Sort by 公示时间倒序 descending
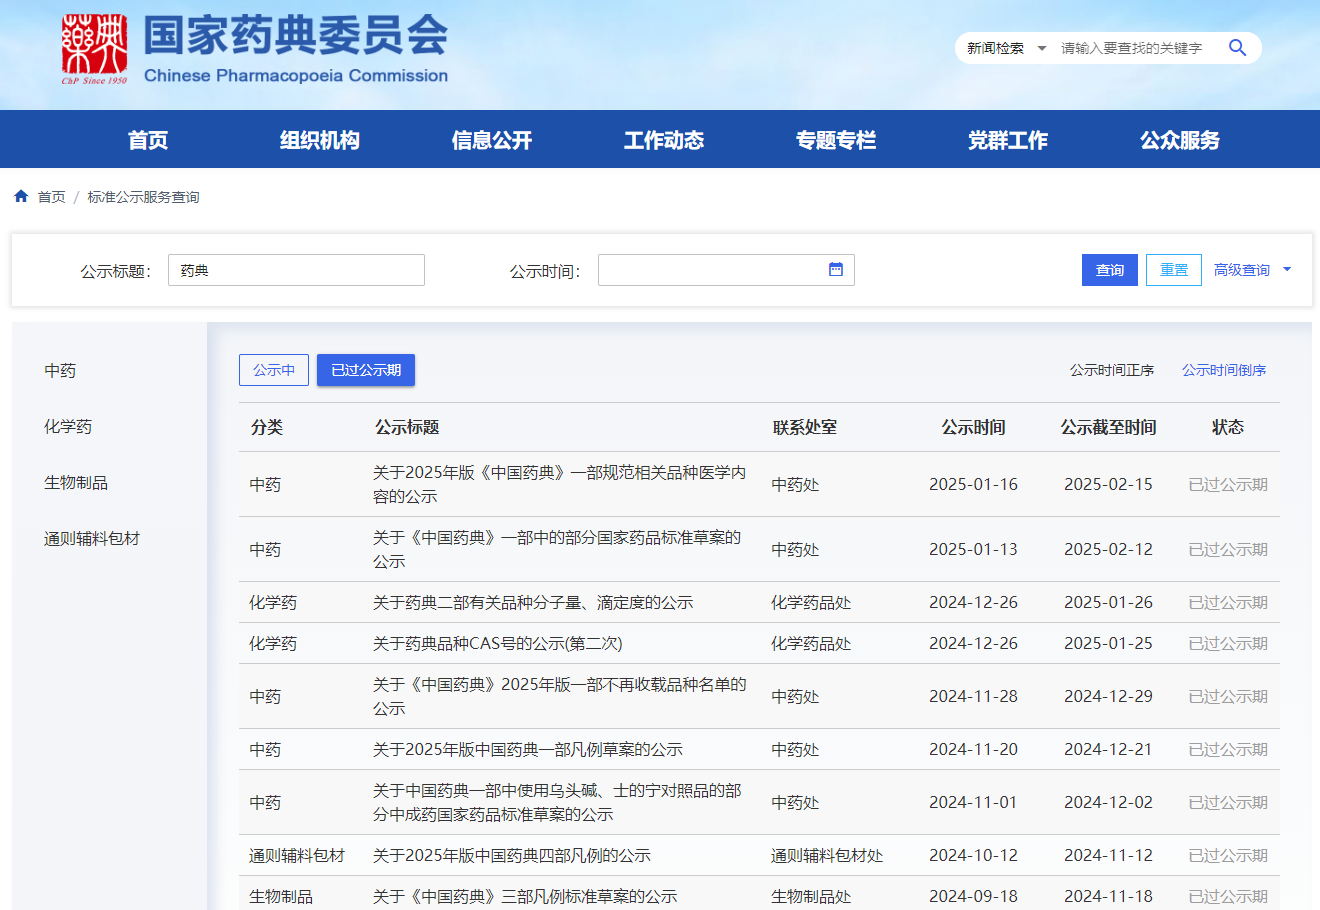The width and height of the screenshot is (1320, 910). (1223, 370)
